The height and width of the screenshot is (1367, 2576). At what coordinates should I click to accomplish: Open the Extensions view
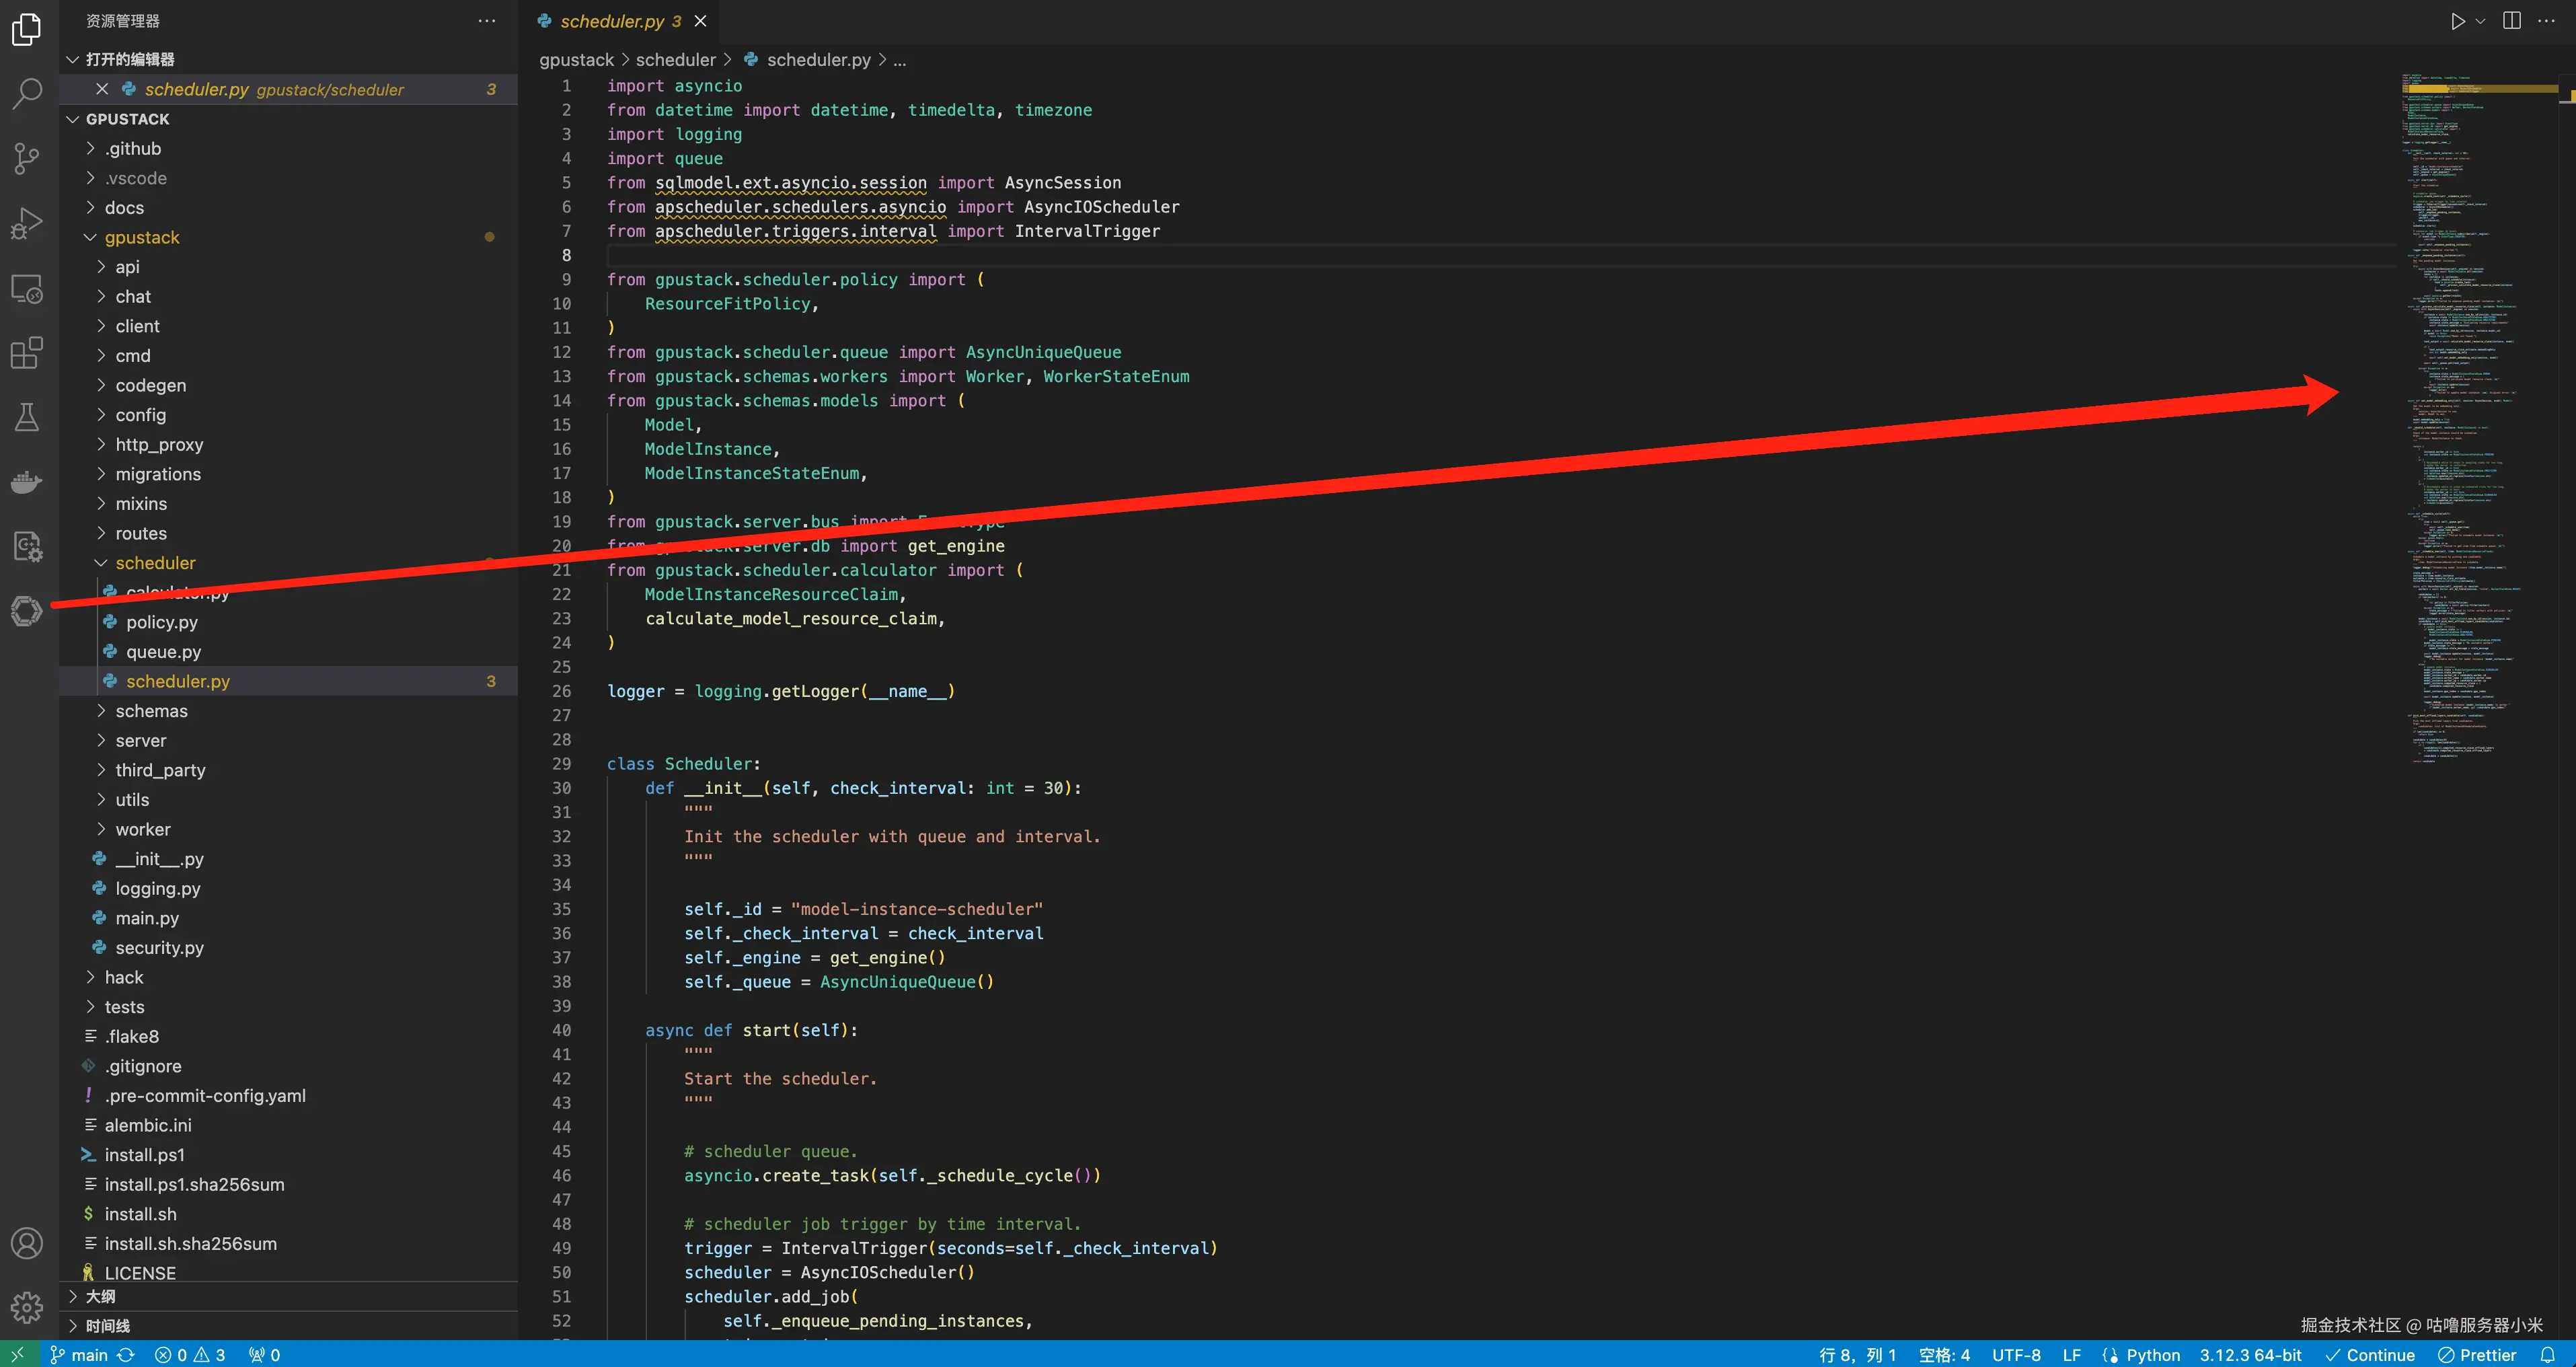(x=27, y=353)
